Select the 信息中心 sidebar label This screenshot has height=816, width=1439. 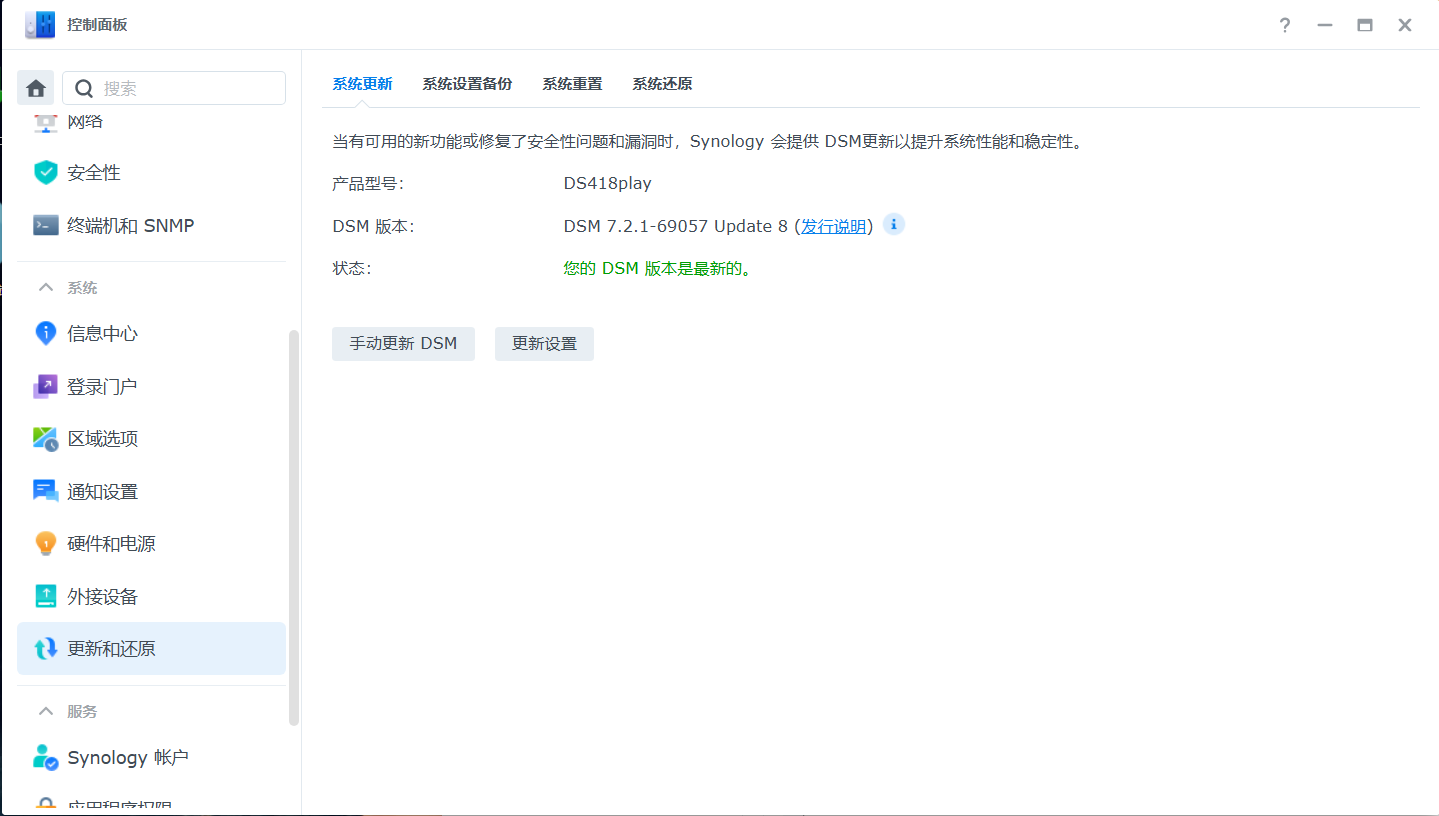click(x=102, y=333)
